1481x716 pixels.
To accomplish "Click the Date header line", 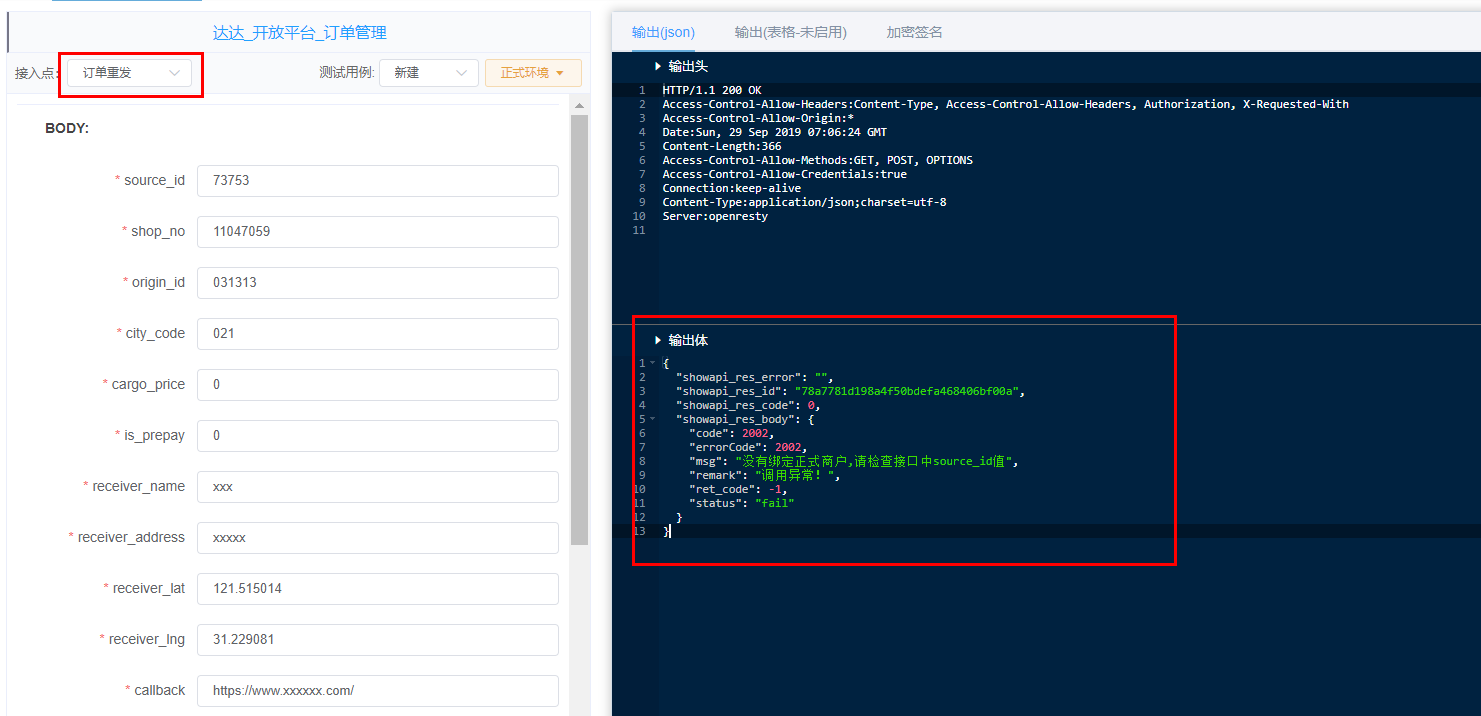I will tap(774, 132).
